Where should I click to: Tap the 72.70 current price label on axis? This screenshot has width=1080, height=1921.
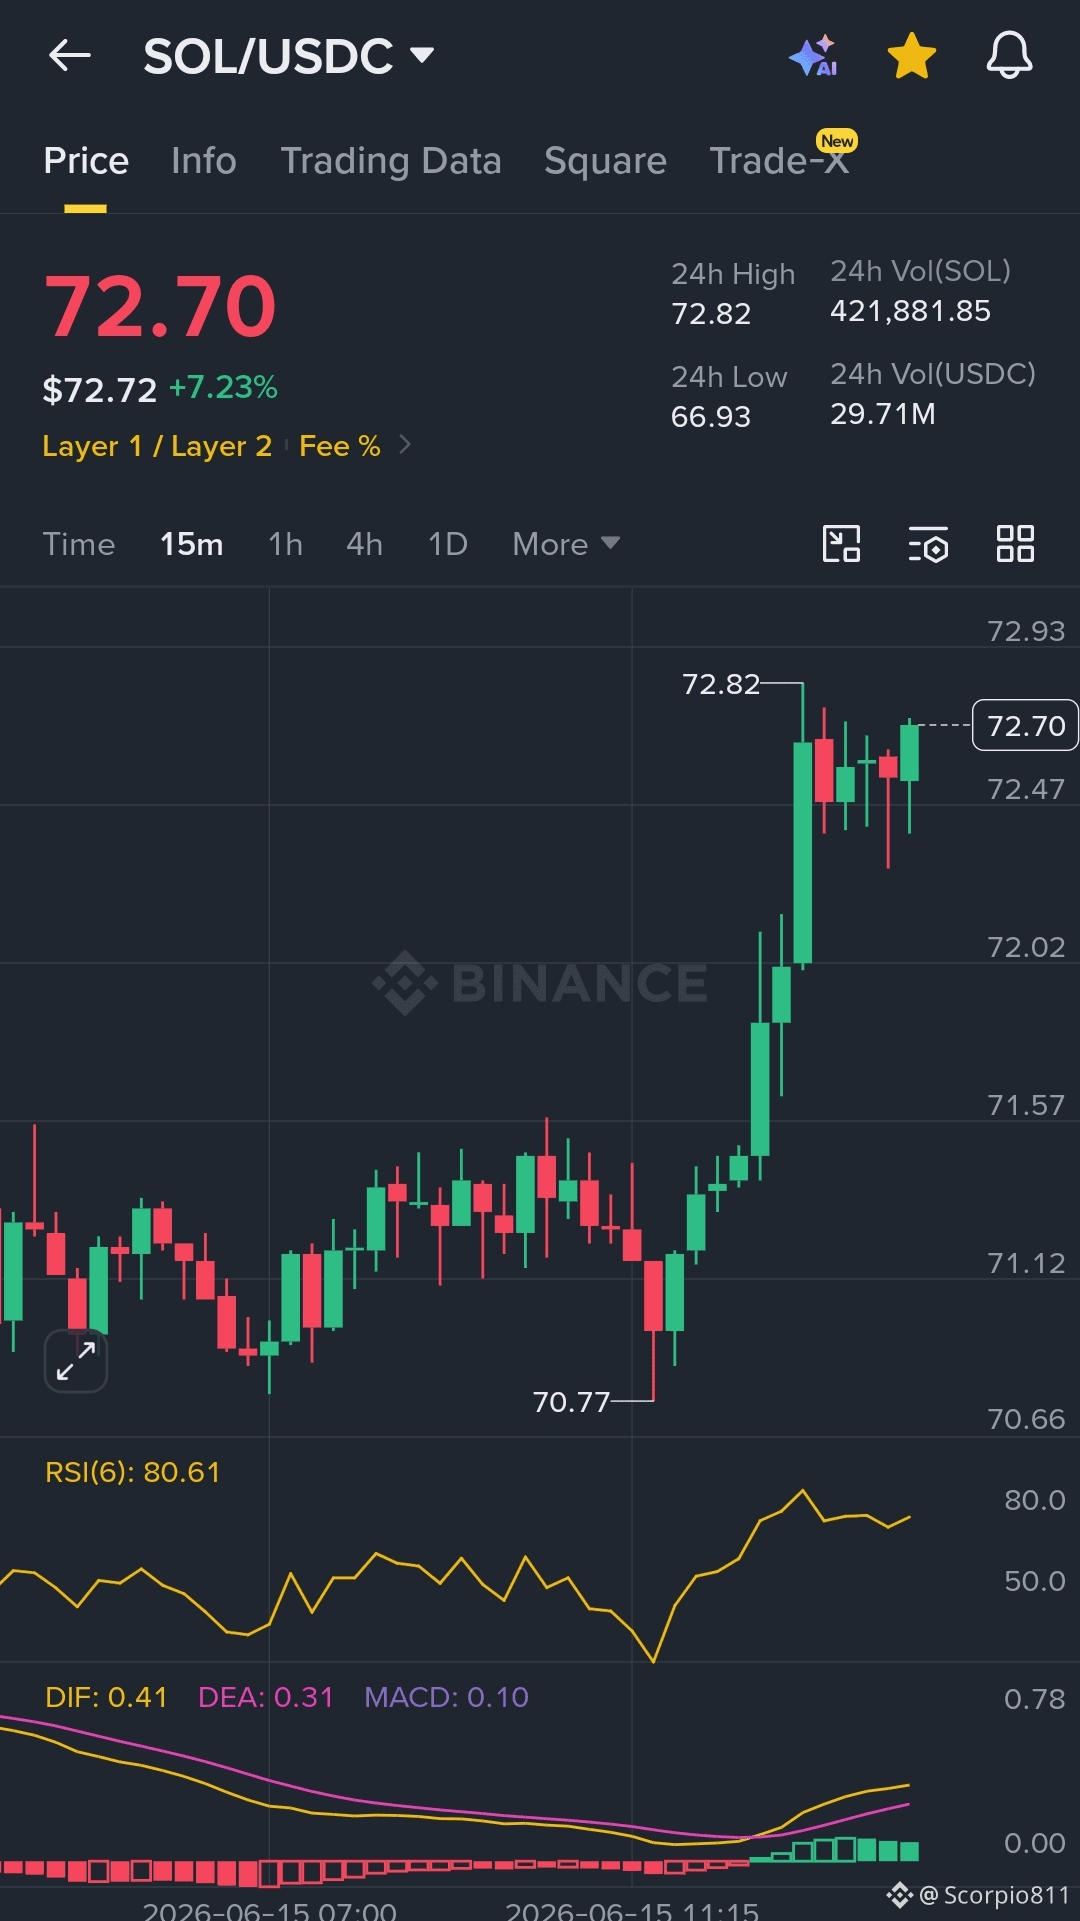tap(1026, 725)
